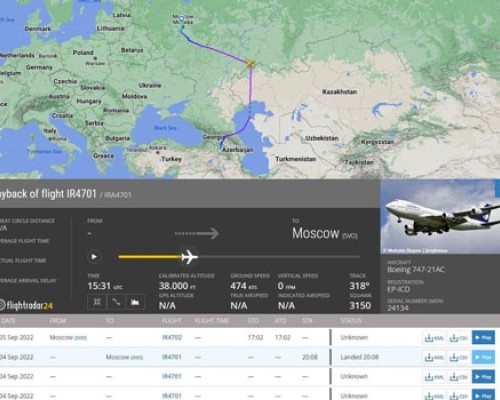Click the EP-ICD registration

(399, 289)
